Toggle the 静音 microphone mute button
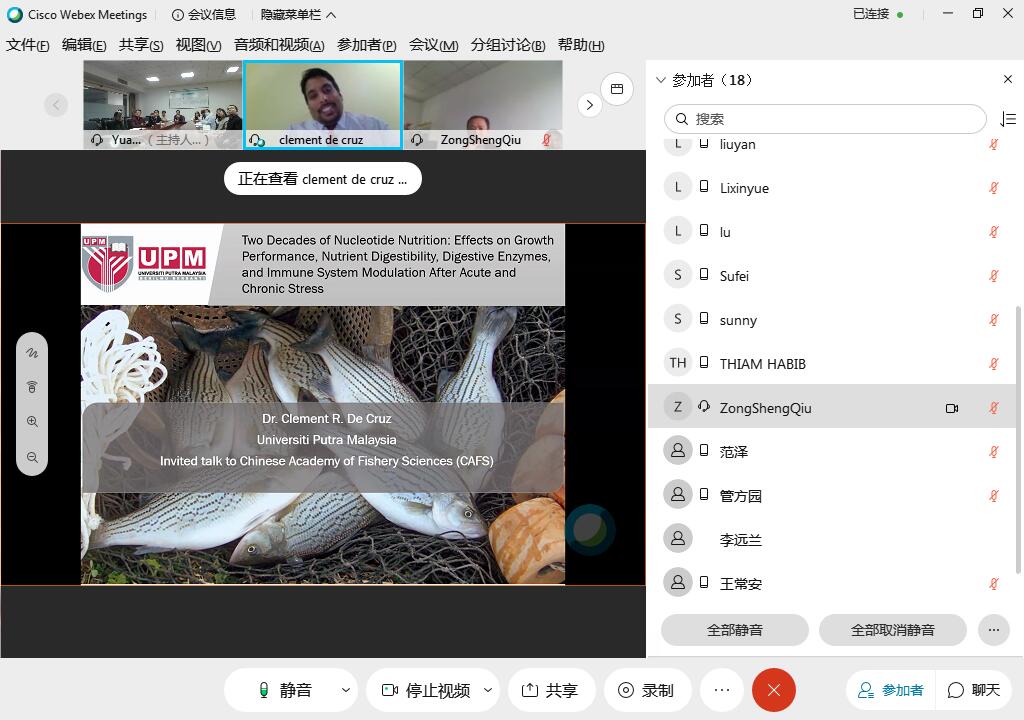1024x720 pixels. 285,690
